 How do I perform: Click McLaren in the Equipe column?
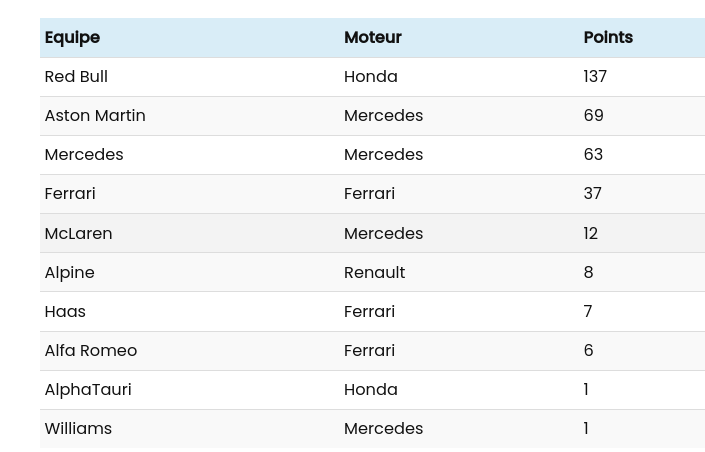78,233
